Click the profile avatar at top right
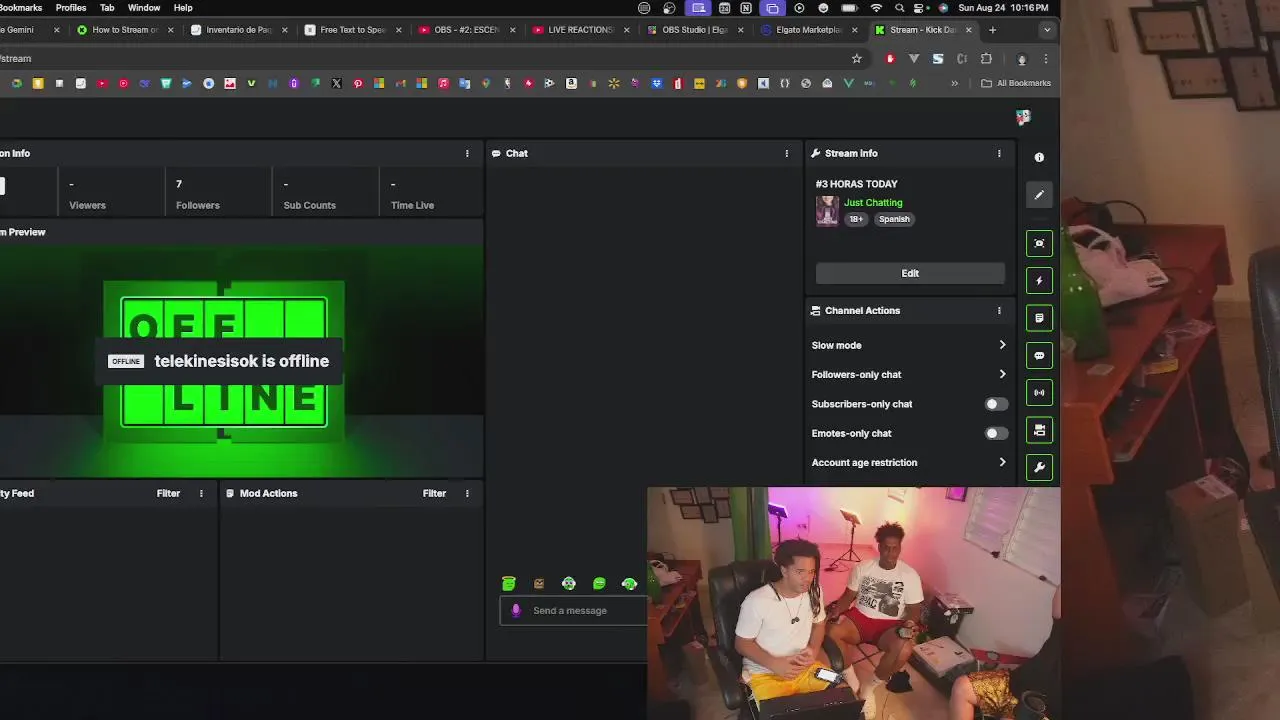Image resolution: width=1280 pixels, height=720 pixels. (1023, 117)
